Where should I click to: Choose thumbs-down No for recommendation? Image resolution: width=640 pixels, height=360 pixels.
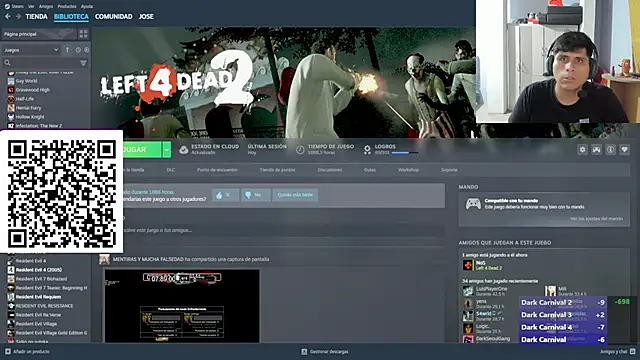[256, 195]
